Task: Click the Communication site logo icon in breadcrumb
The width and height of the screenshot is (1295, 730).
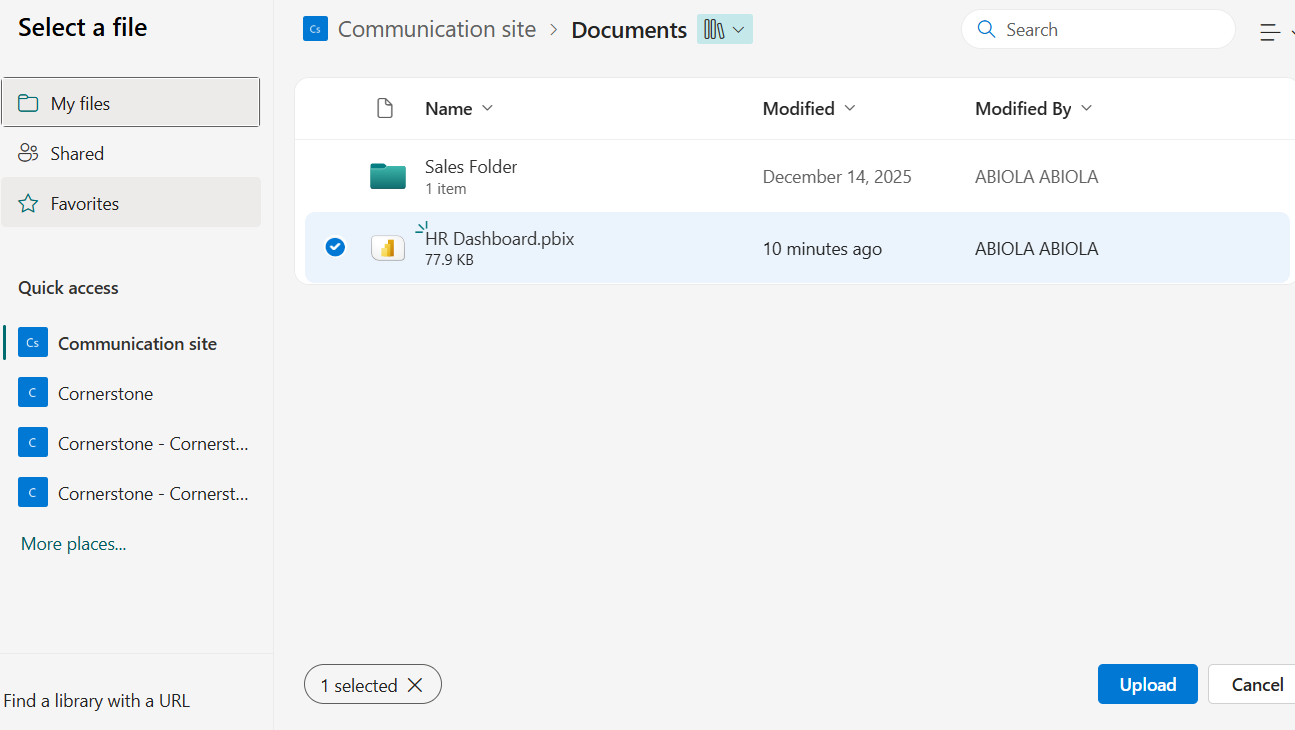Action: point(315,29)
